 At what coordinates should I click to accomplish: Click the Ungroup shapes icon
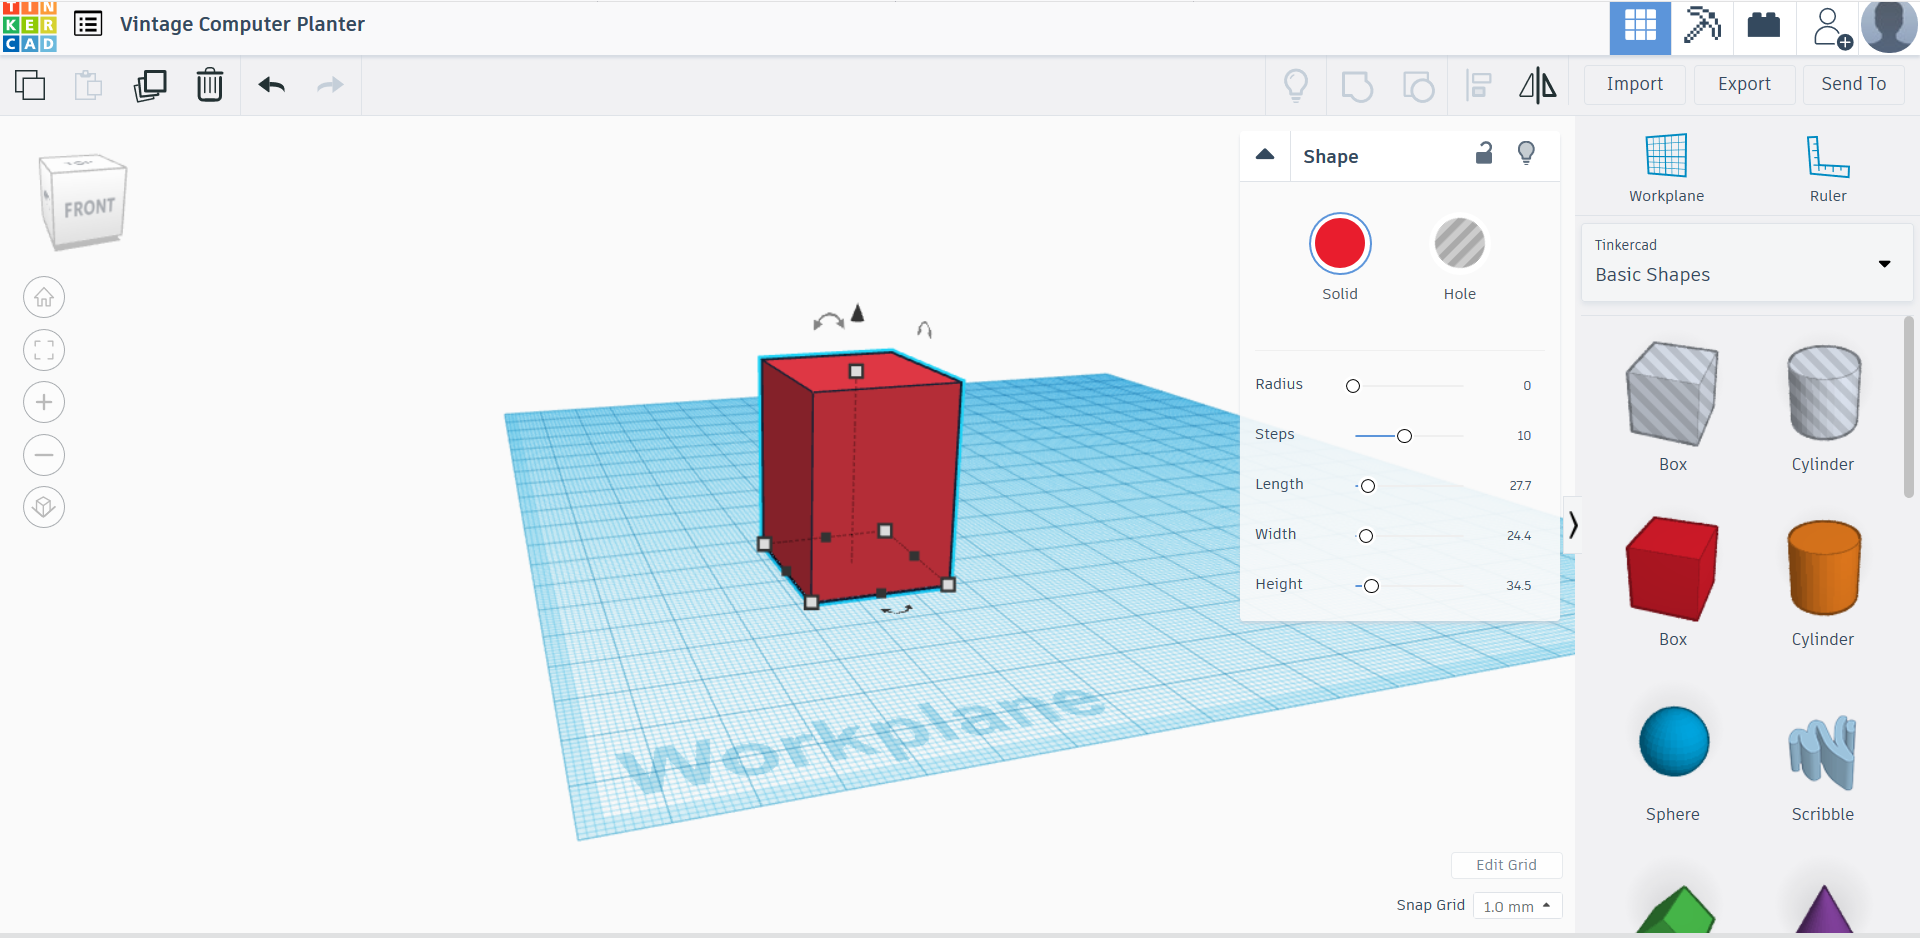(x=1418, y=86)
